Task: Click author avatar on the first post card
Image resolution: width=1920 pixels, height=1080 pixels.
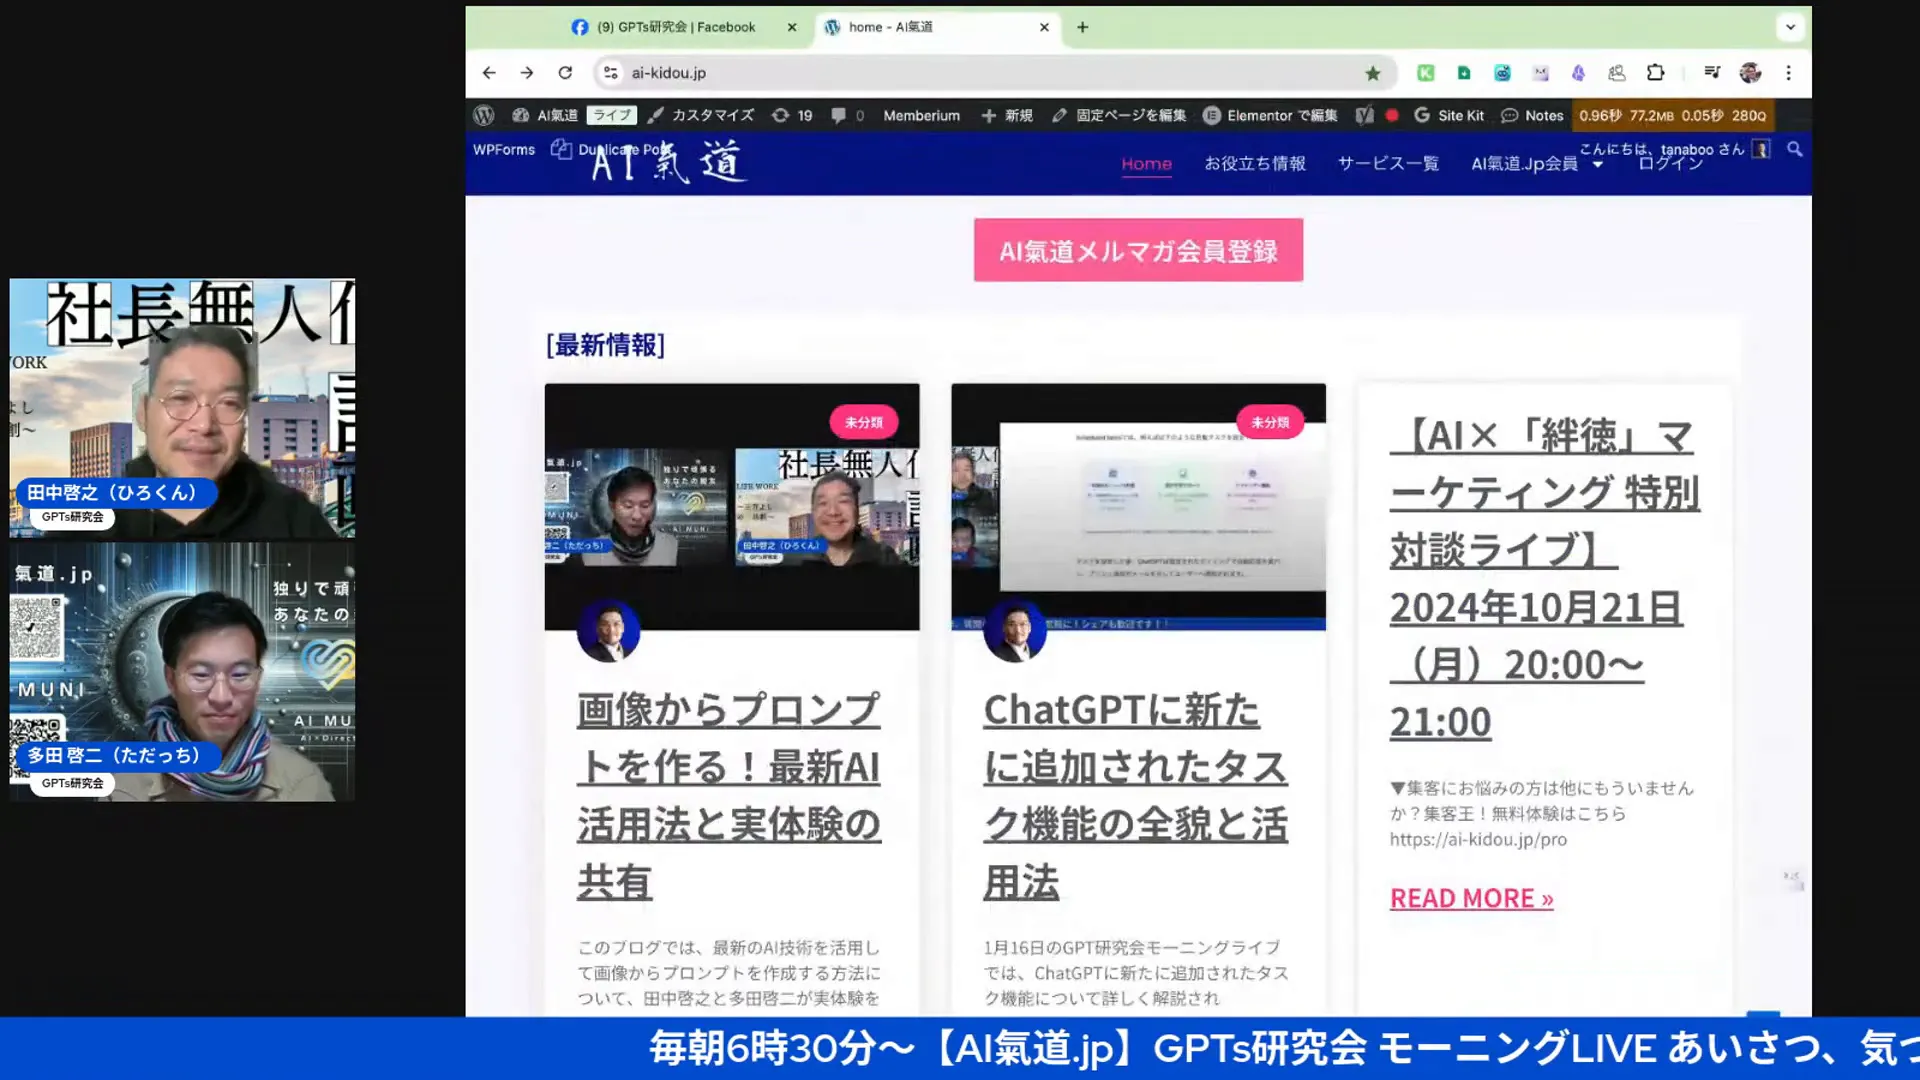Action: 608,631
